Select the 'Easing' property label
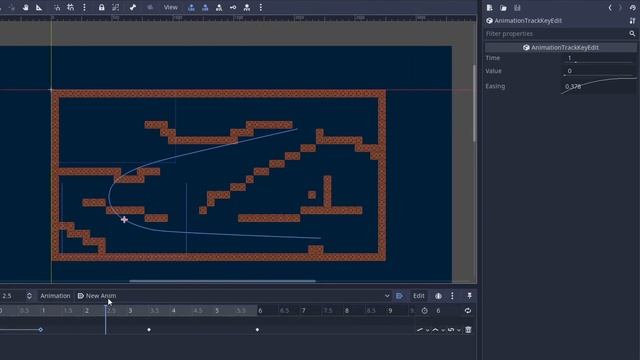 click(495, 86)
